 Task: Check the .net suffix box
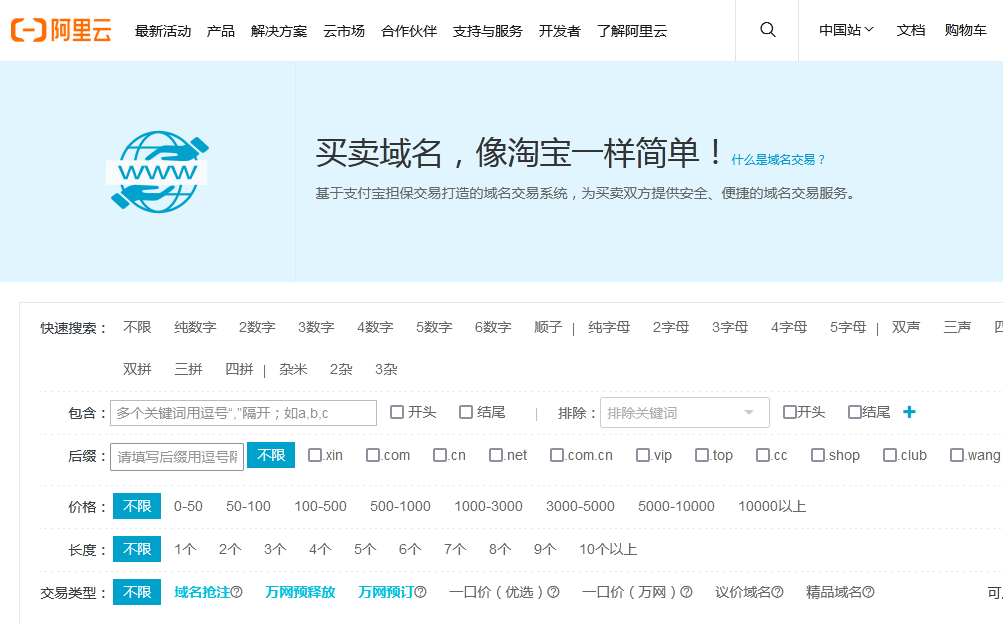(496, 455)
